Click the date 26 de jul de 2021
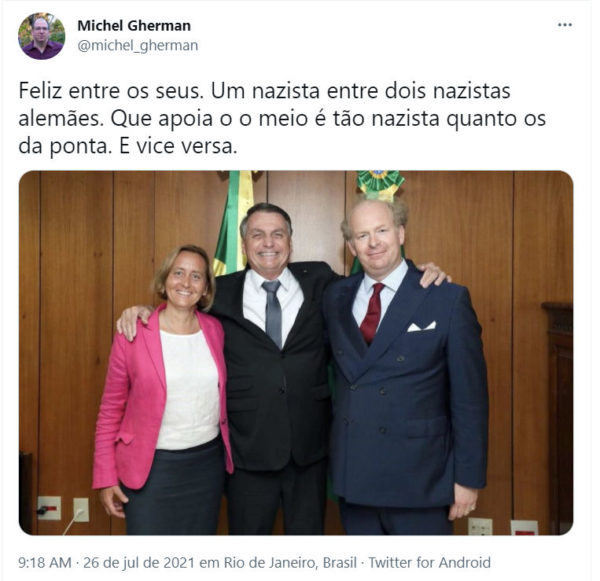600x581 pixels. tap(140, 563)
